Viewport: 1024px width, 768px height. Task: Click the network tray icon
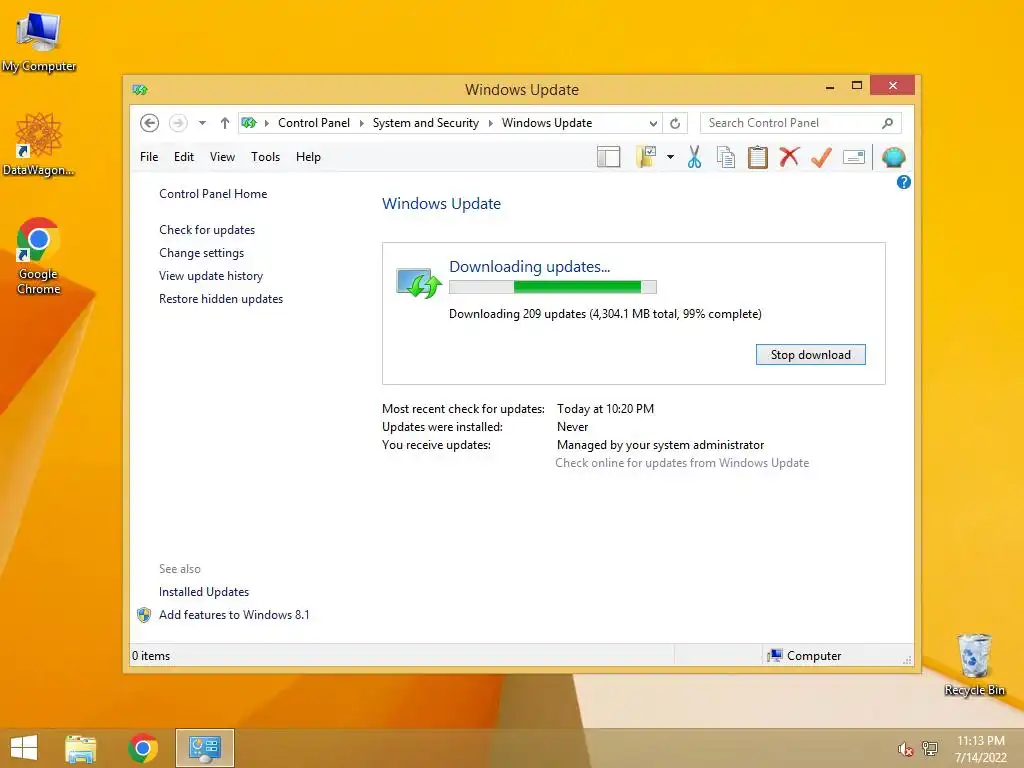click(930, 749)
